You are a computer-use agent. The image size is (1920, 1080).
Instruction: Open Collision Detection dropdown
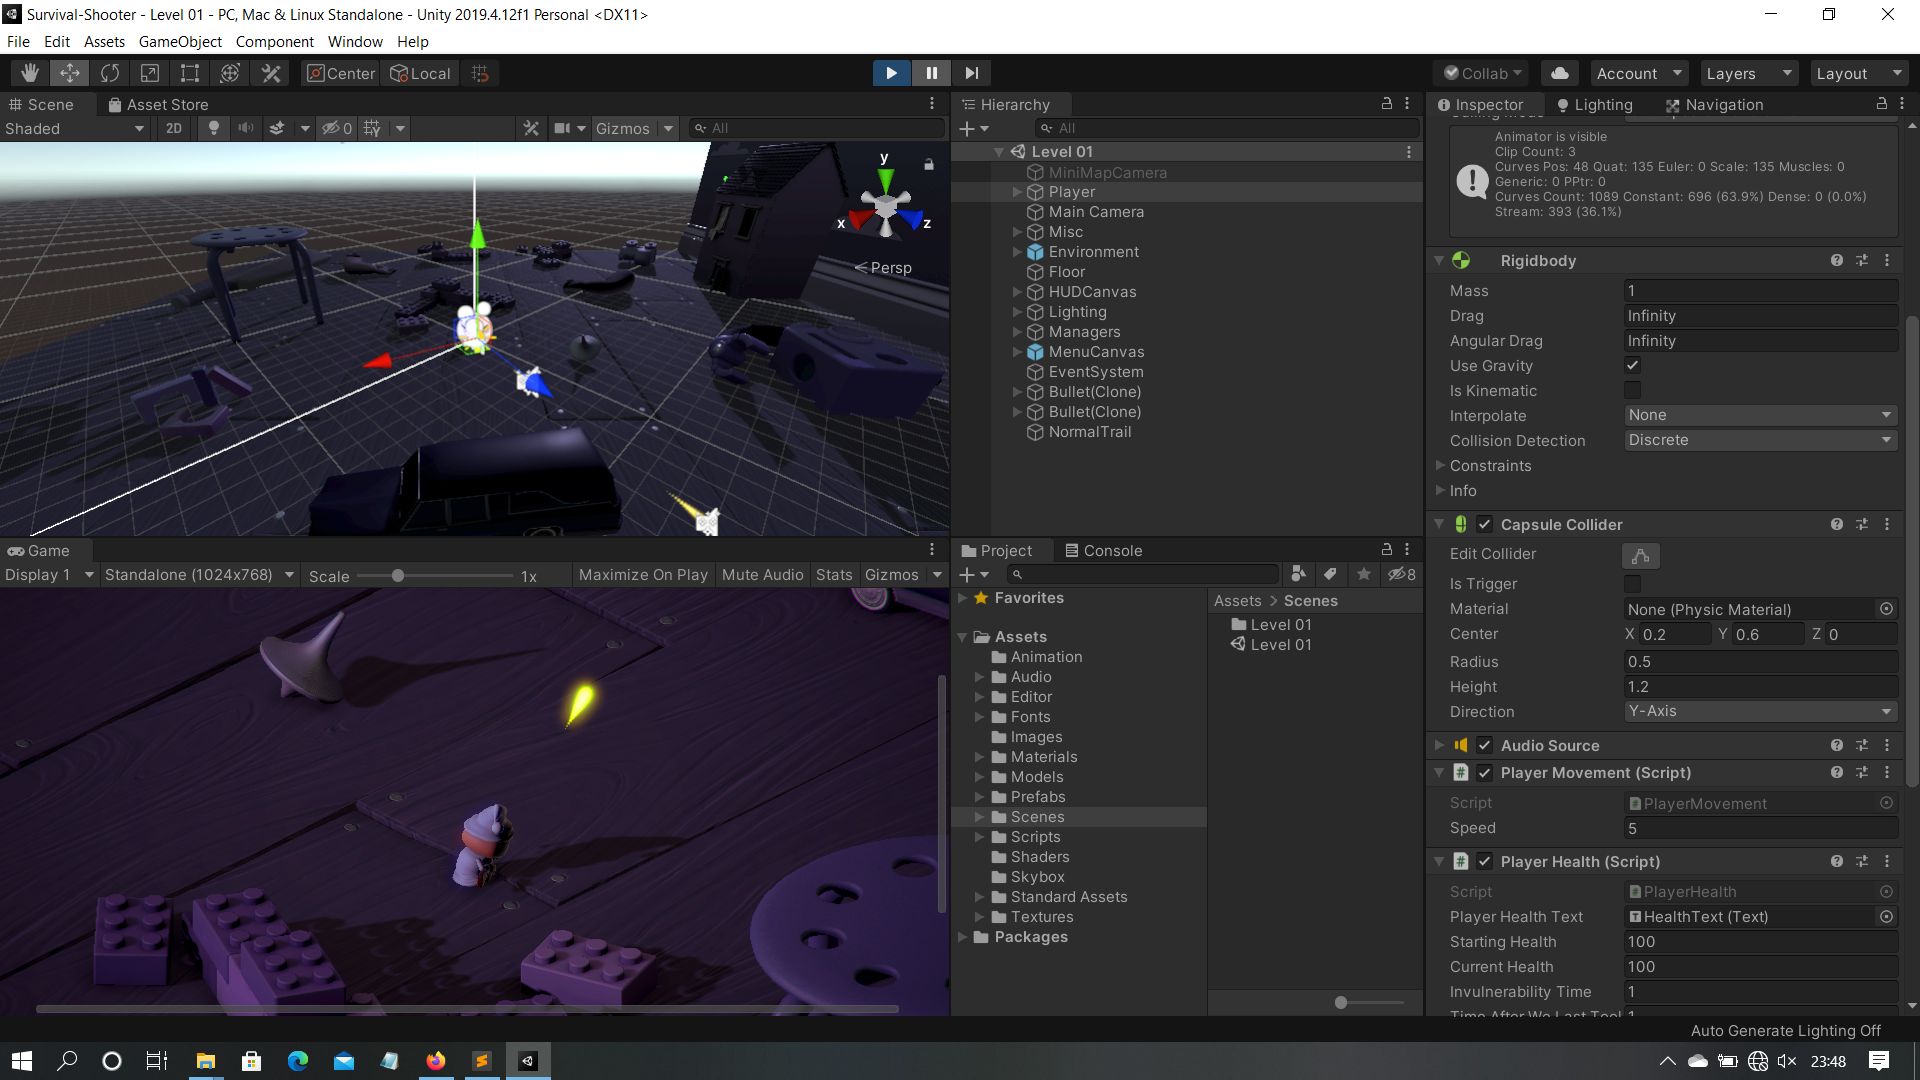point(1760,441)
